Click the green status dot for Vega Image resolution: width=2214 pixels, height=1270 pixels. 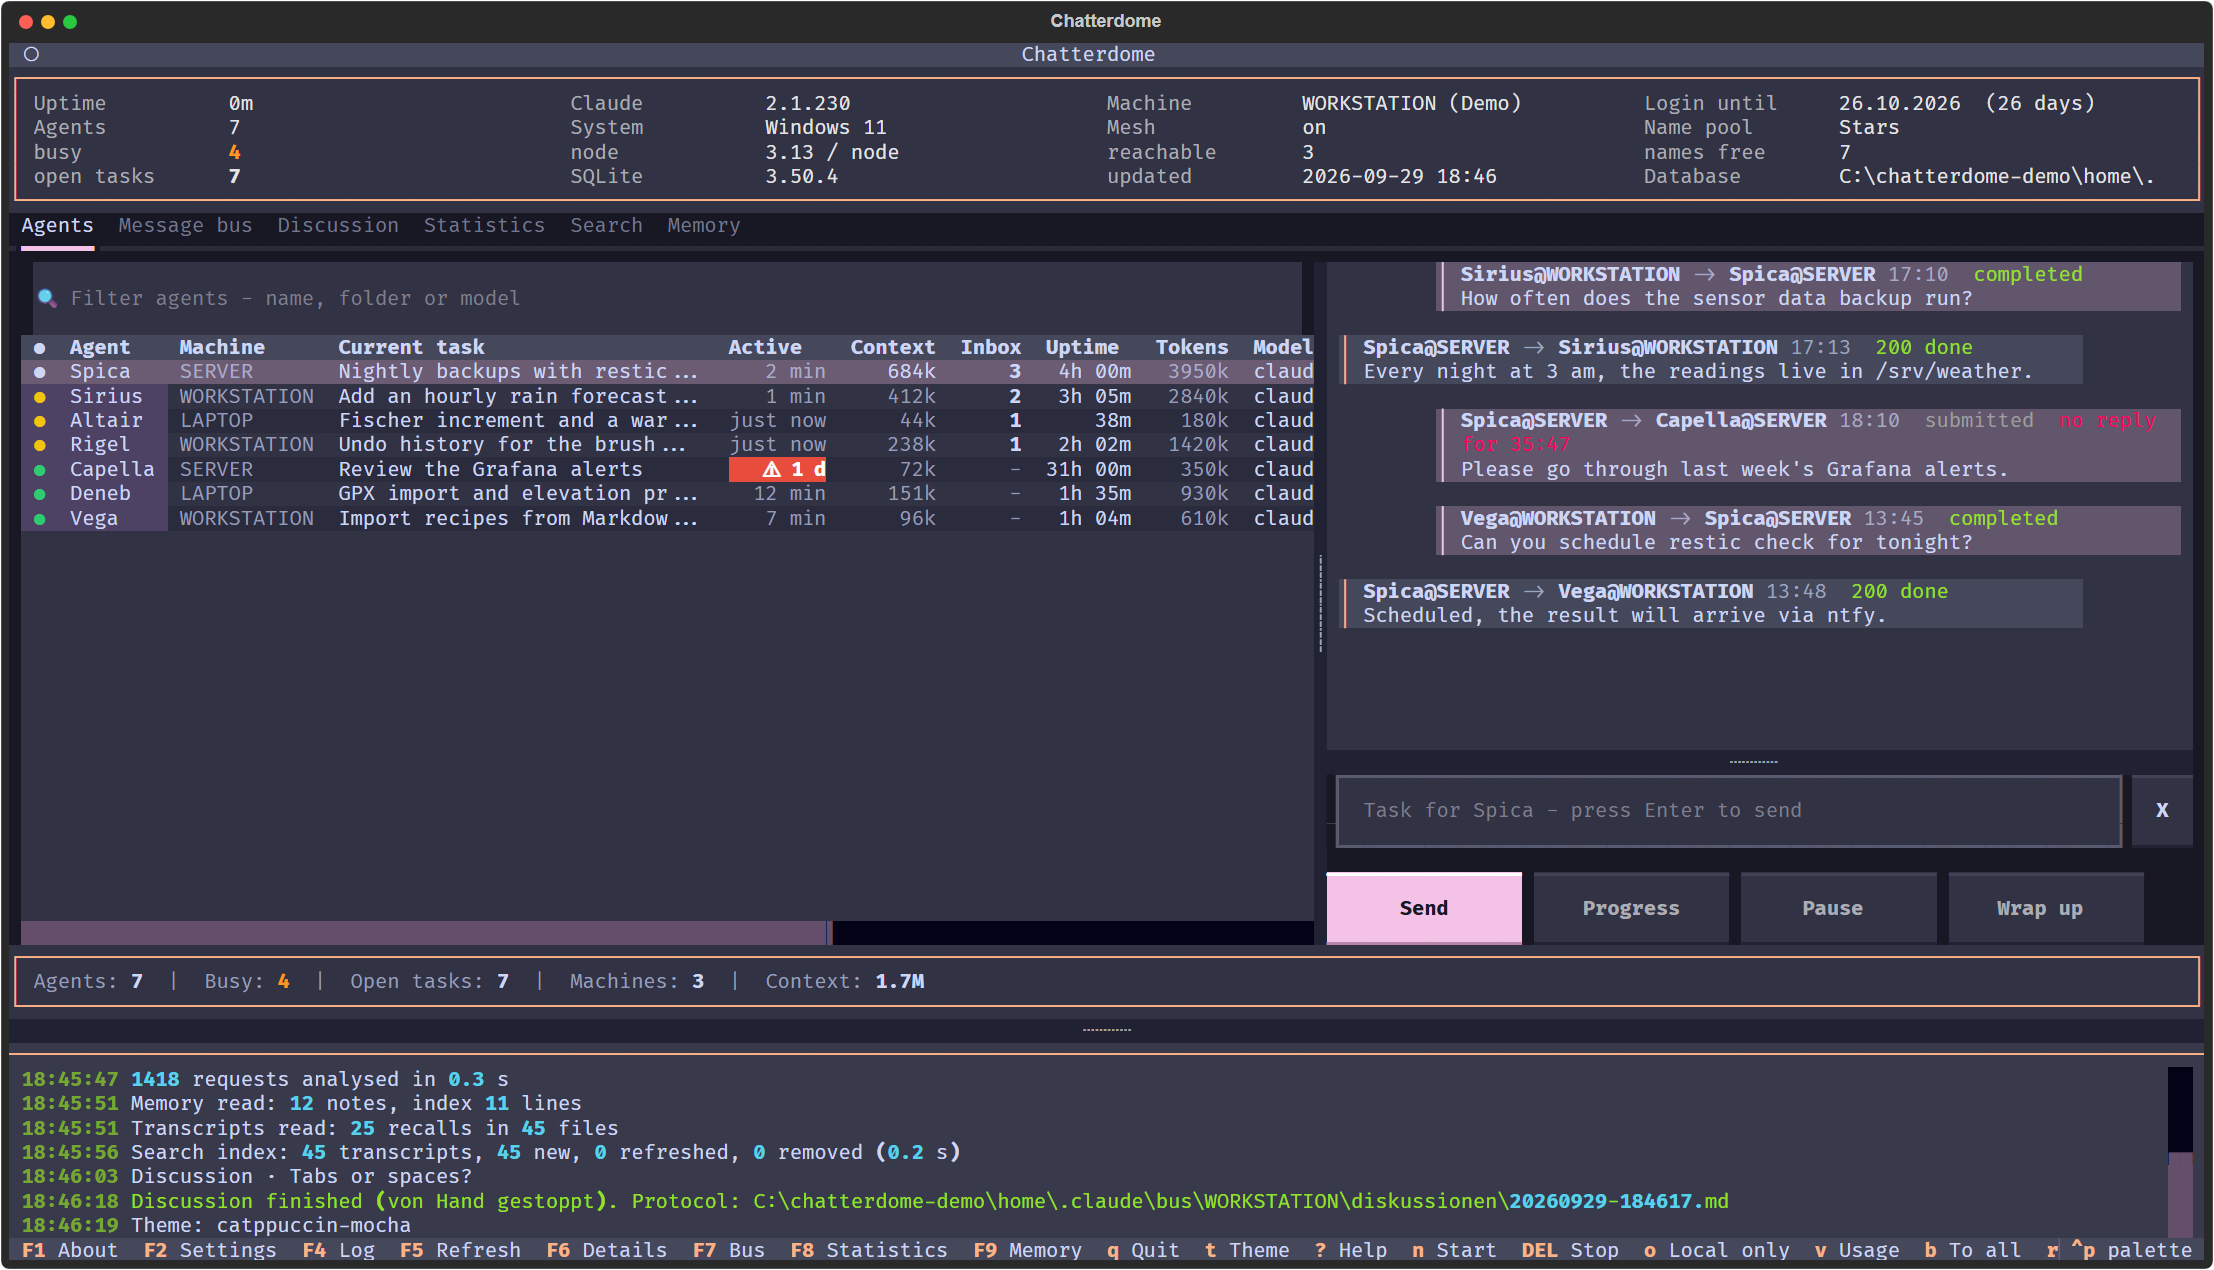coord(39,519)
